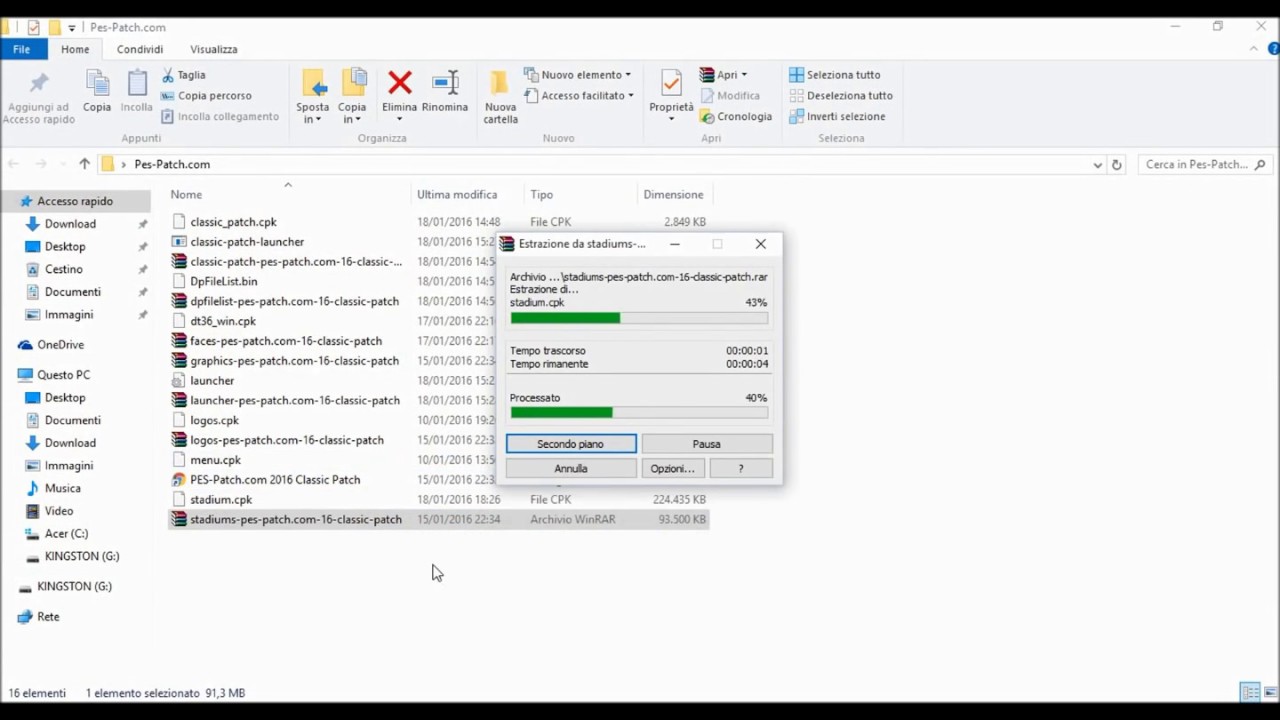1280x720 pixels.
Task: Click the Pes-Patch.com address bar path
Action: pyautogui.click(x=172, y=164)
